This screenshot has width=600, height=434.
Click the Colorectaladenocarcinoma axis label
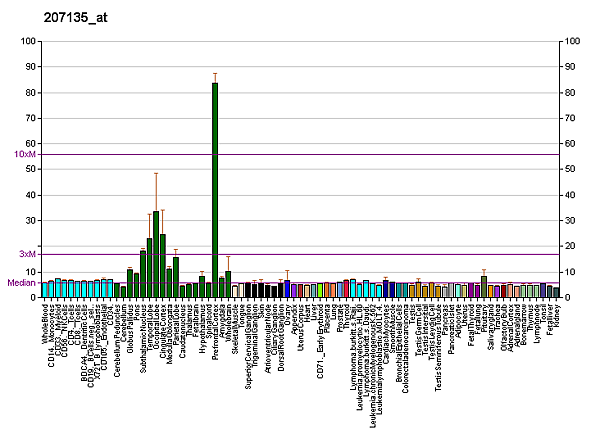pos(405,349)
